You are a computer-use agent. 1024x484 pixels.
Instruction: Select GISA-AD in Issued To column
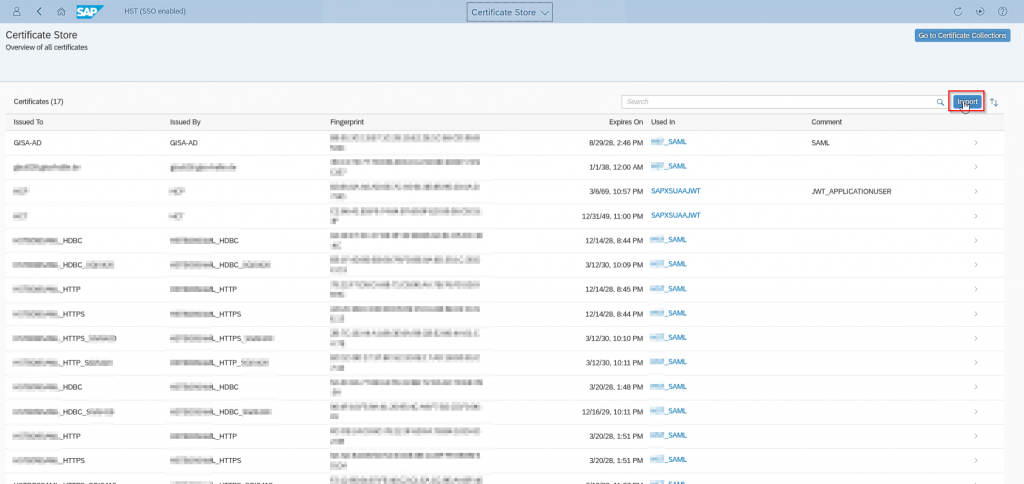pos(27,142)
